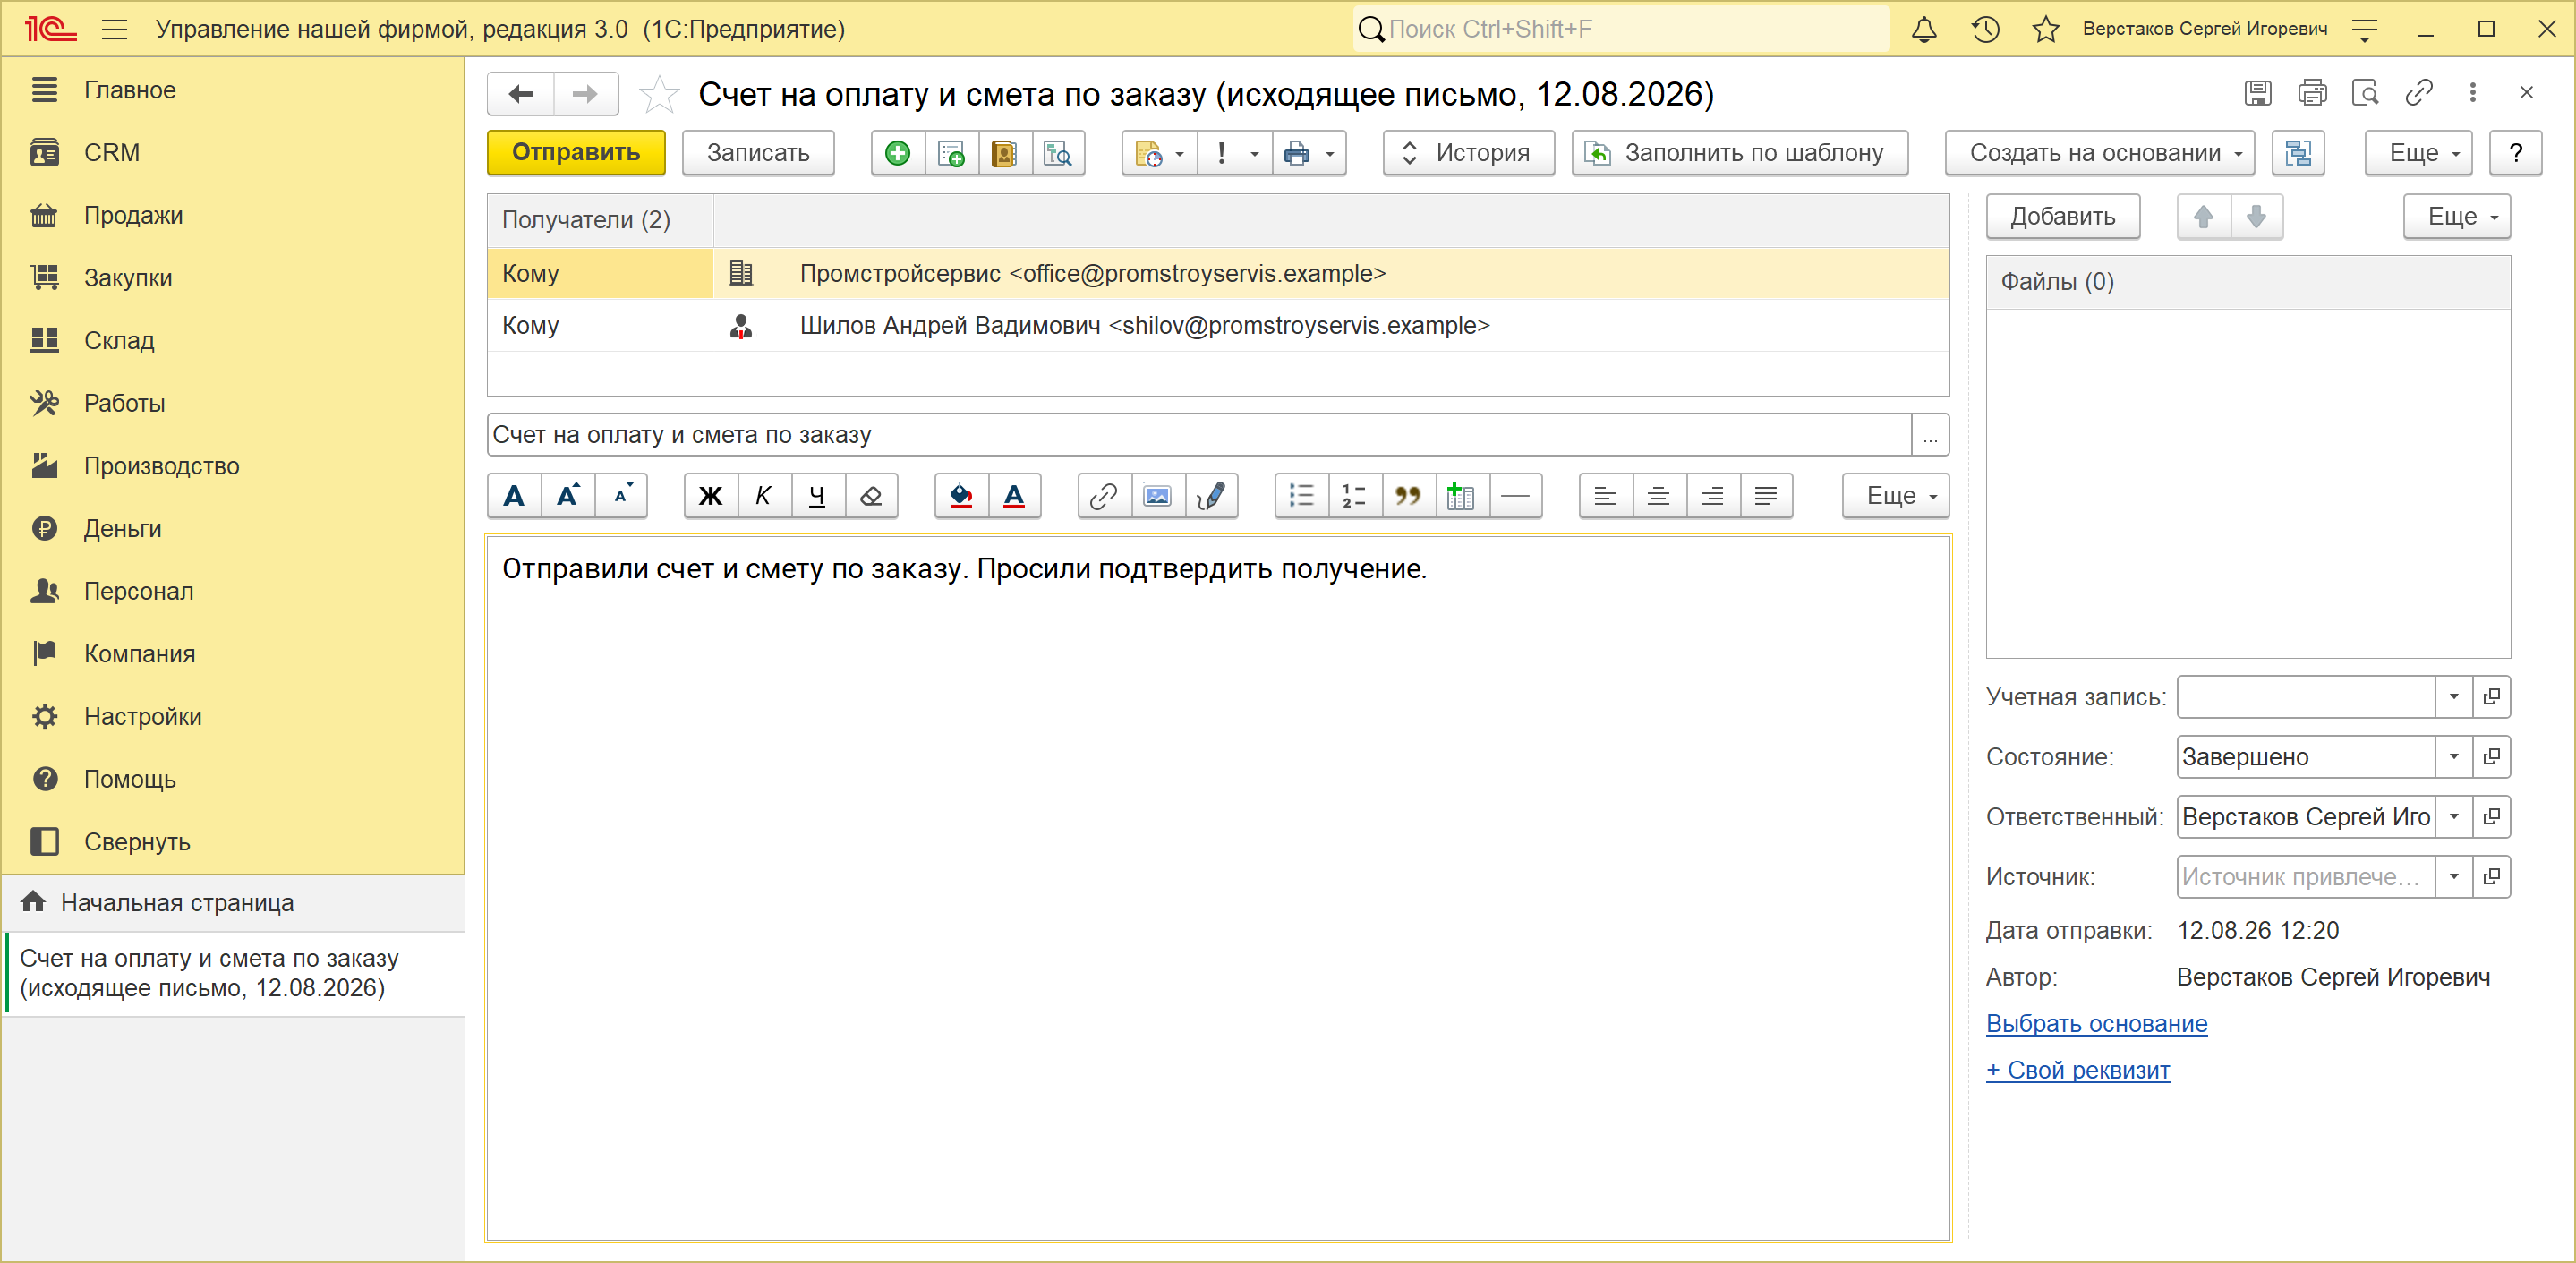Open the Источник dropdown list
The width and height of the screenshot is (2576, 1263).
point(2453,877)
